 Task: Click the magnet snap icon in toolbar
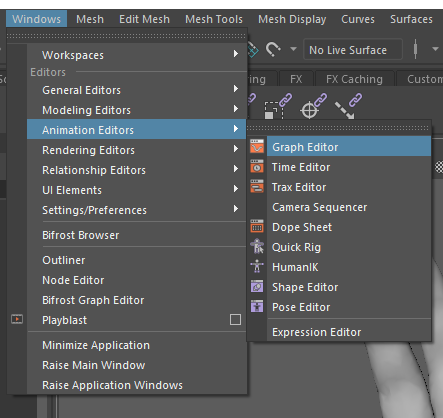(x=273, y=49)
